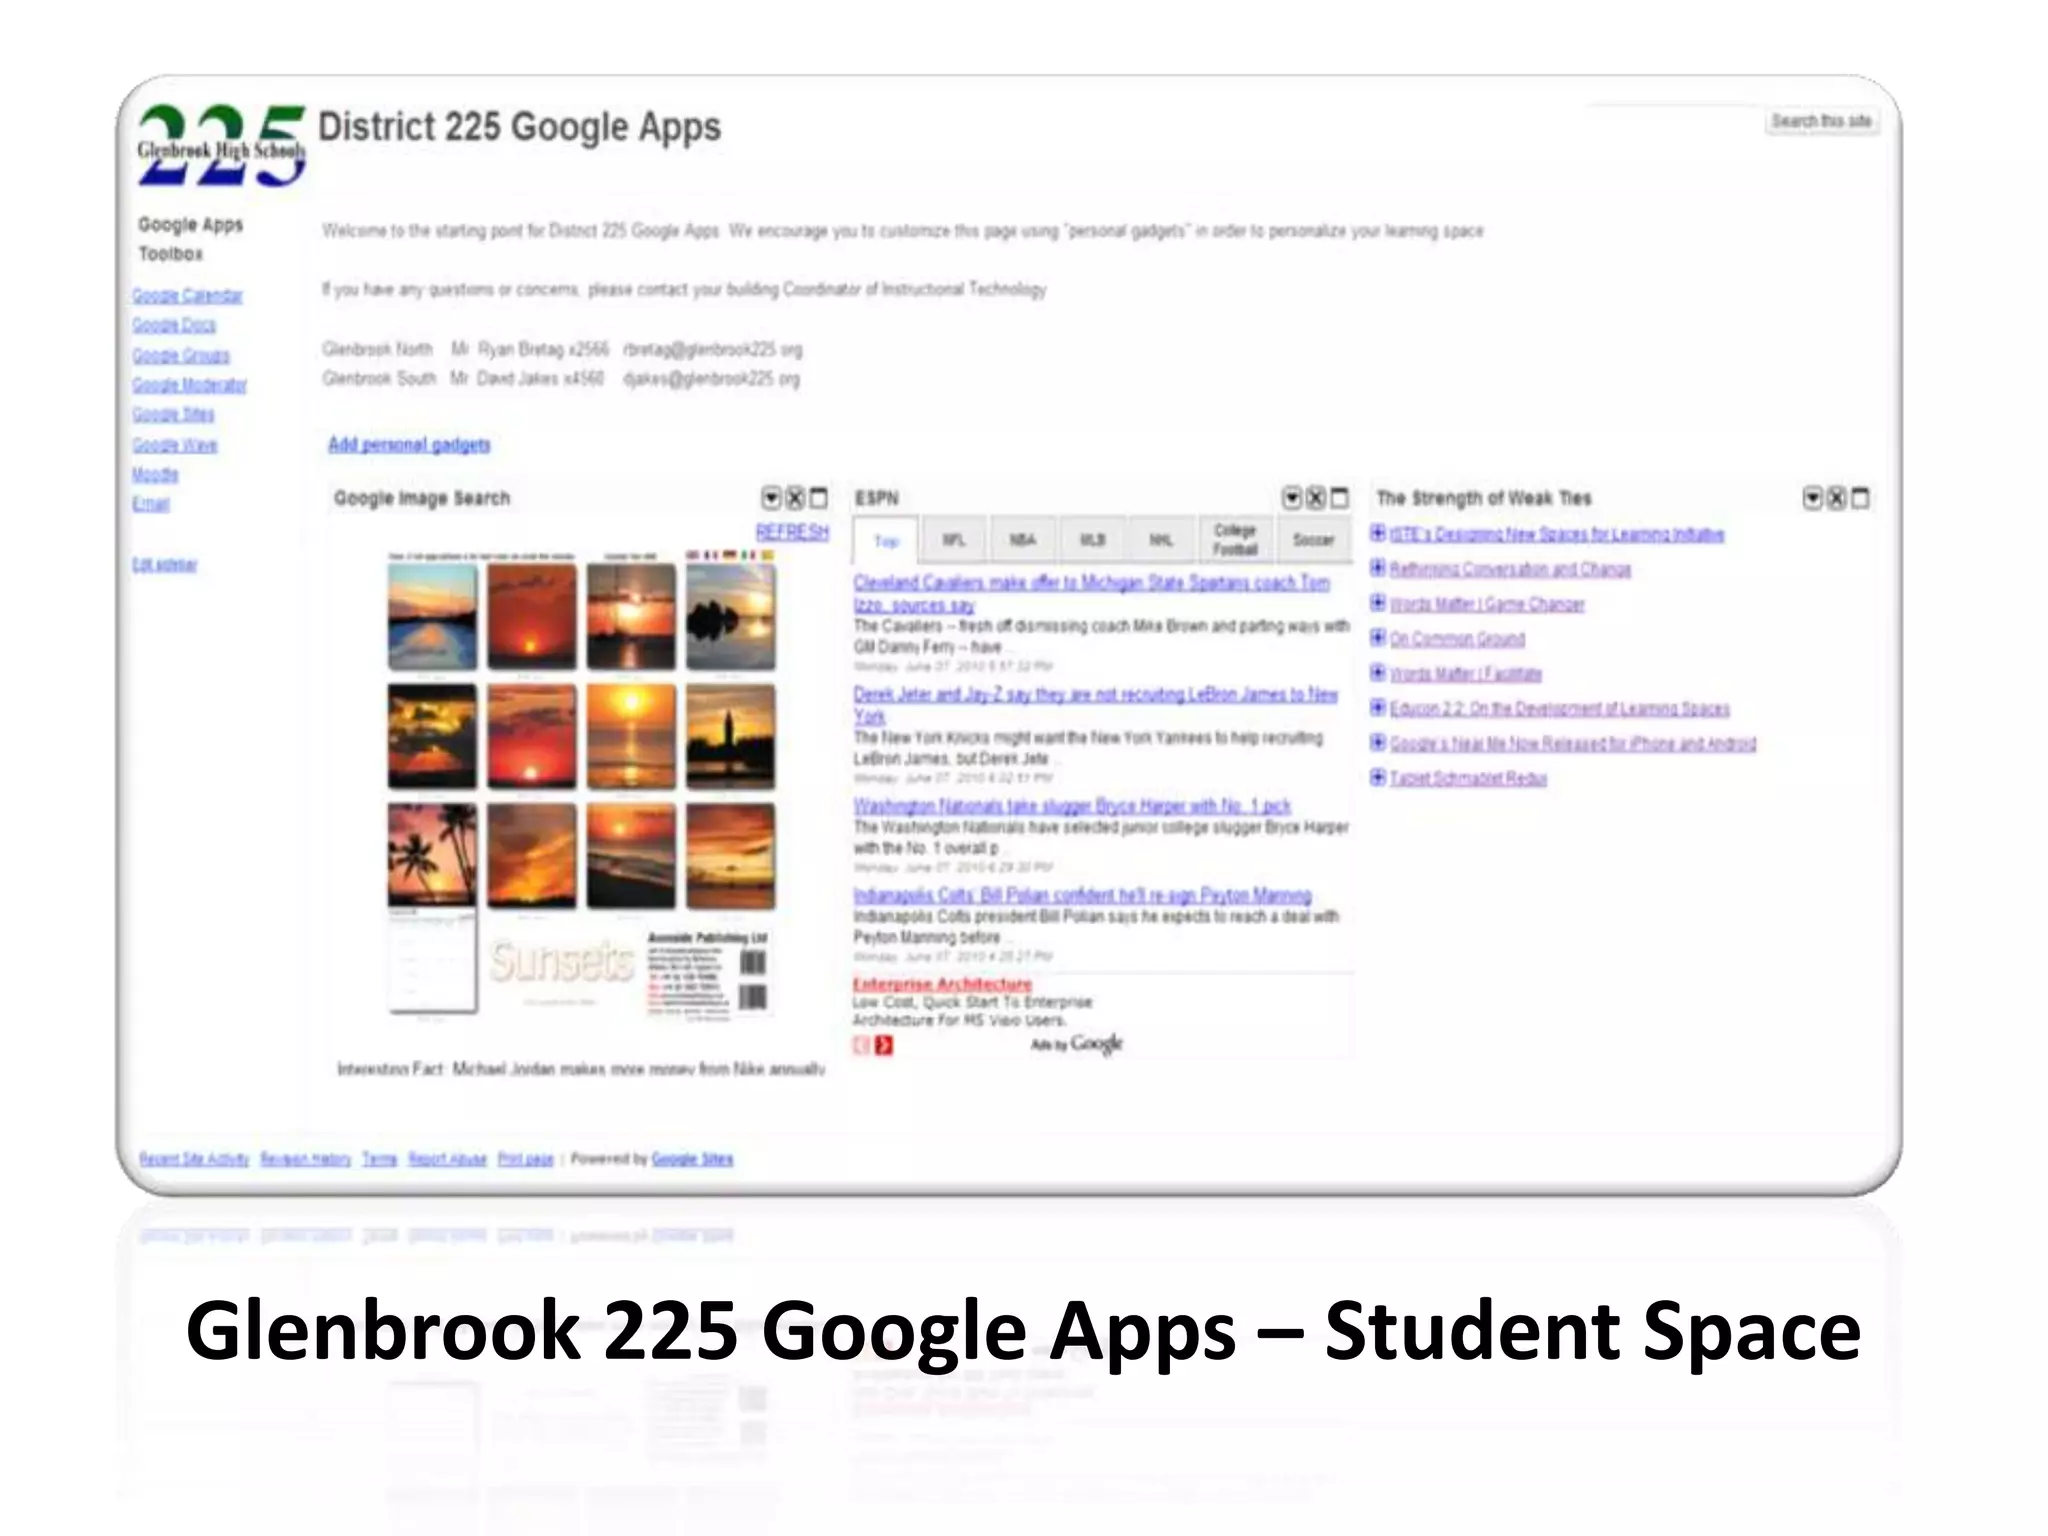Open On Common Ground post link
Viewport: 2048px width, 1536px height.
pyautogui.click(x=1457, y=639)
